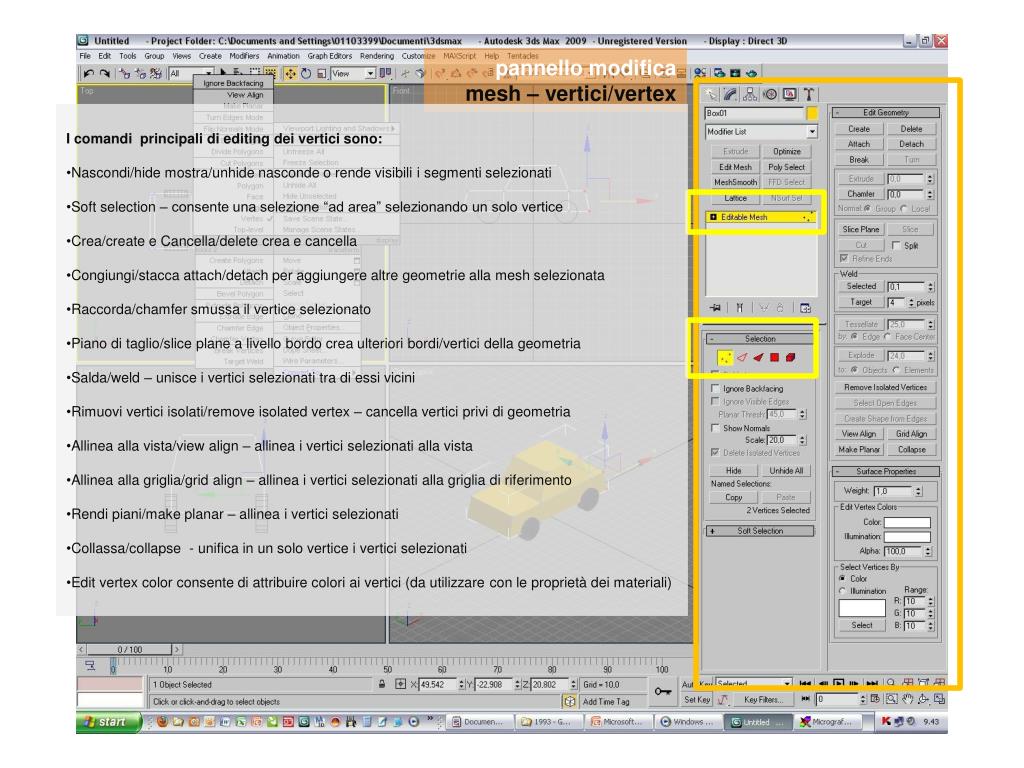
Task: Enable Show Normals checkbox
Action: [x=715, y=428]
